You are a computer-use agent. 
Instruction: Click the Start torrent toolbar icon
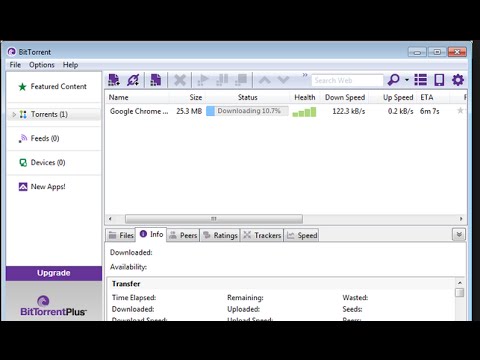203,80
